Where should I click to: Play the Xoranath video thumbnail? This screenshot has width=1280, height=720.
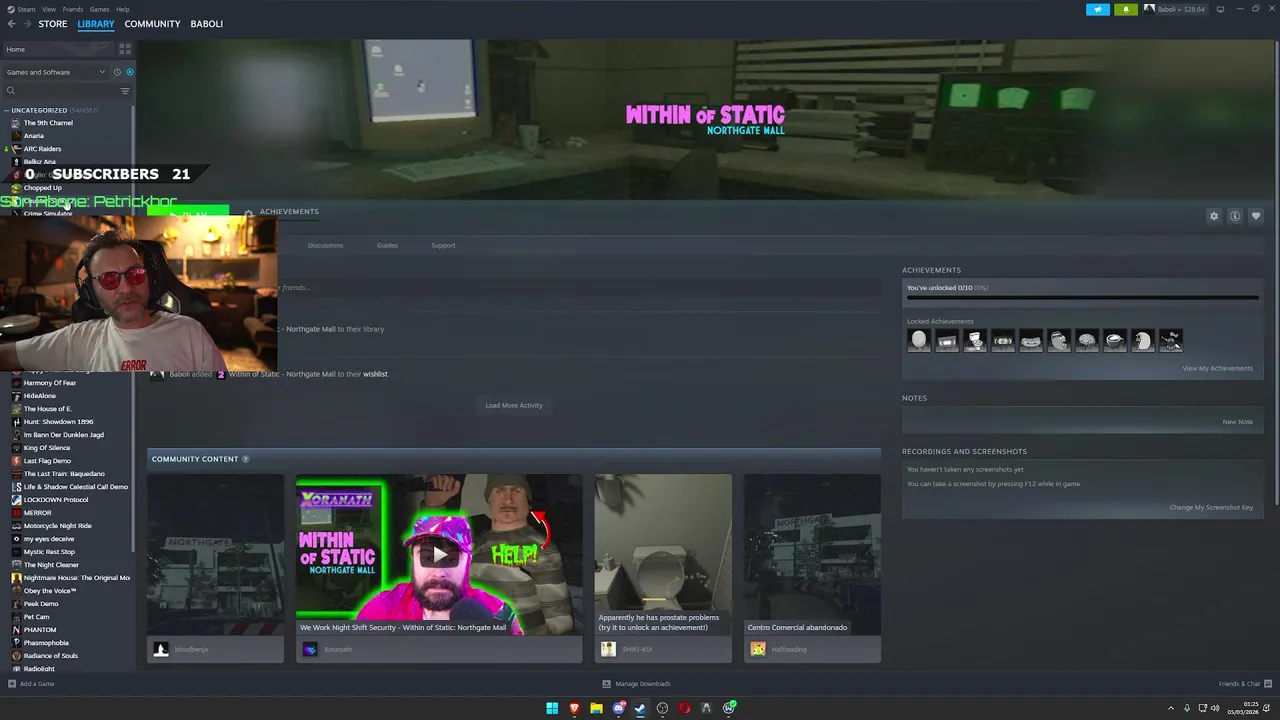[439, 554]
